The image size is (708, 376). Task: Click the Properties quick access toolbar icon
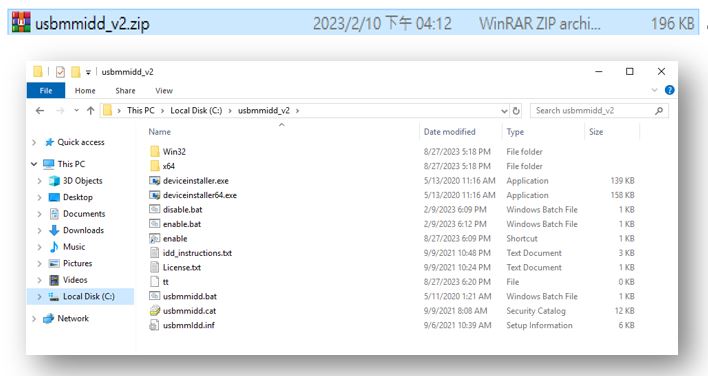click(60, 72)
